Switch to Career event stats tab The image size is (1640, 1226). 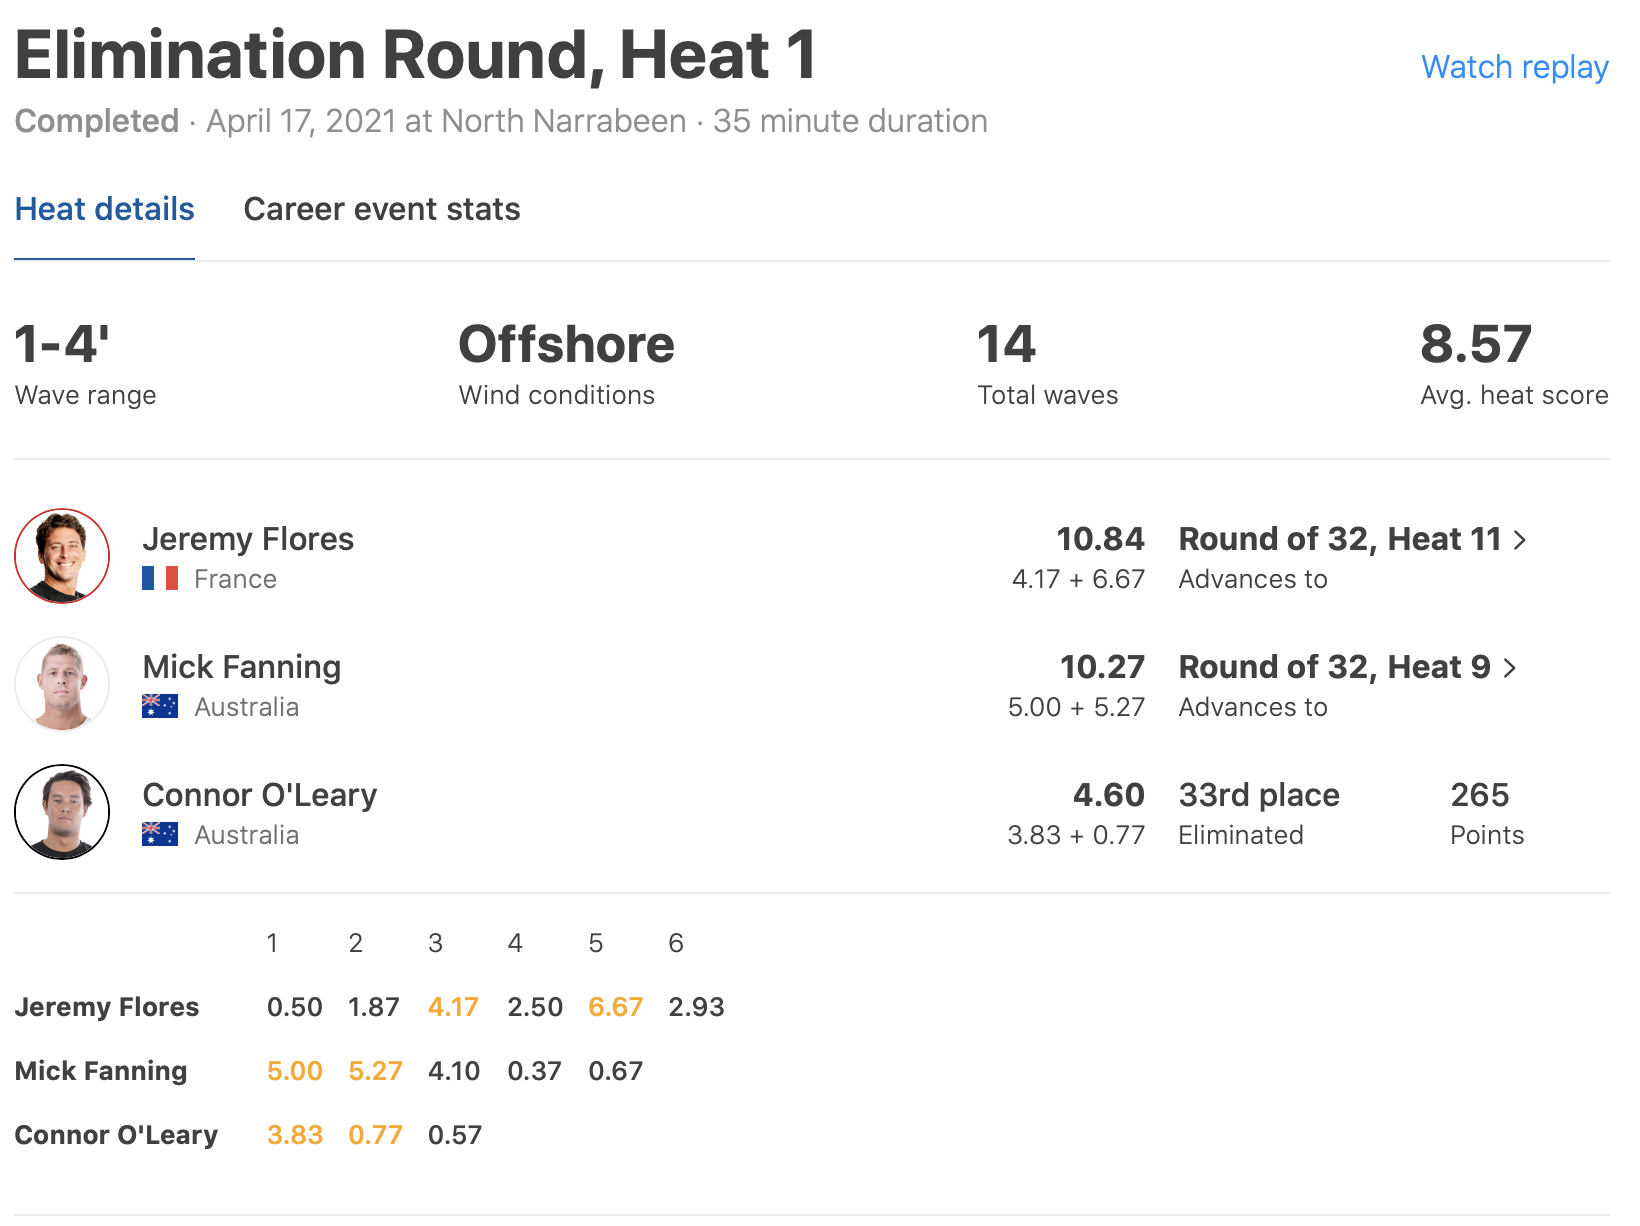382,209
